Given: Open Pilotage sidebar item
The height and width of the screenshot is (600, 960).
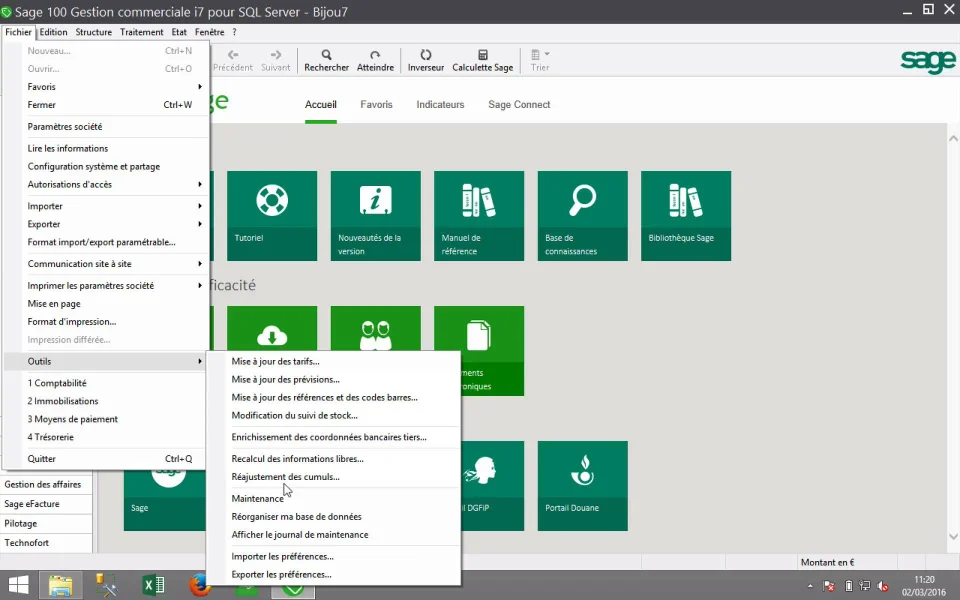Looking at the screenshot, I should (46, 523).
